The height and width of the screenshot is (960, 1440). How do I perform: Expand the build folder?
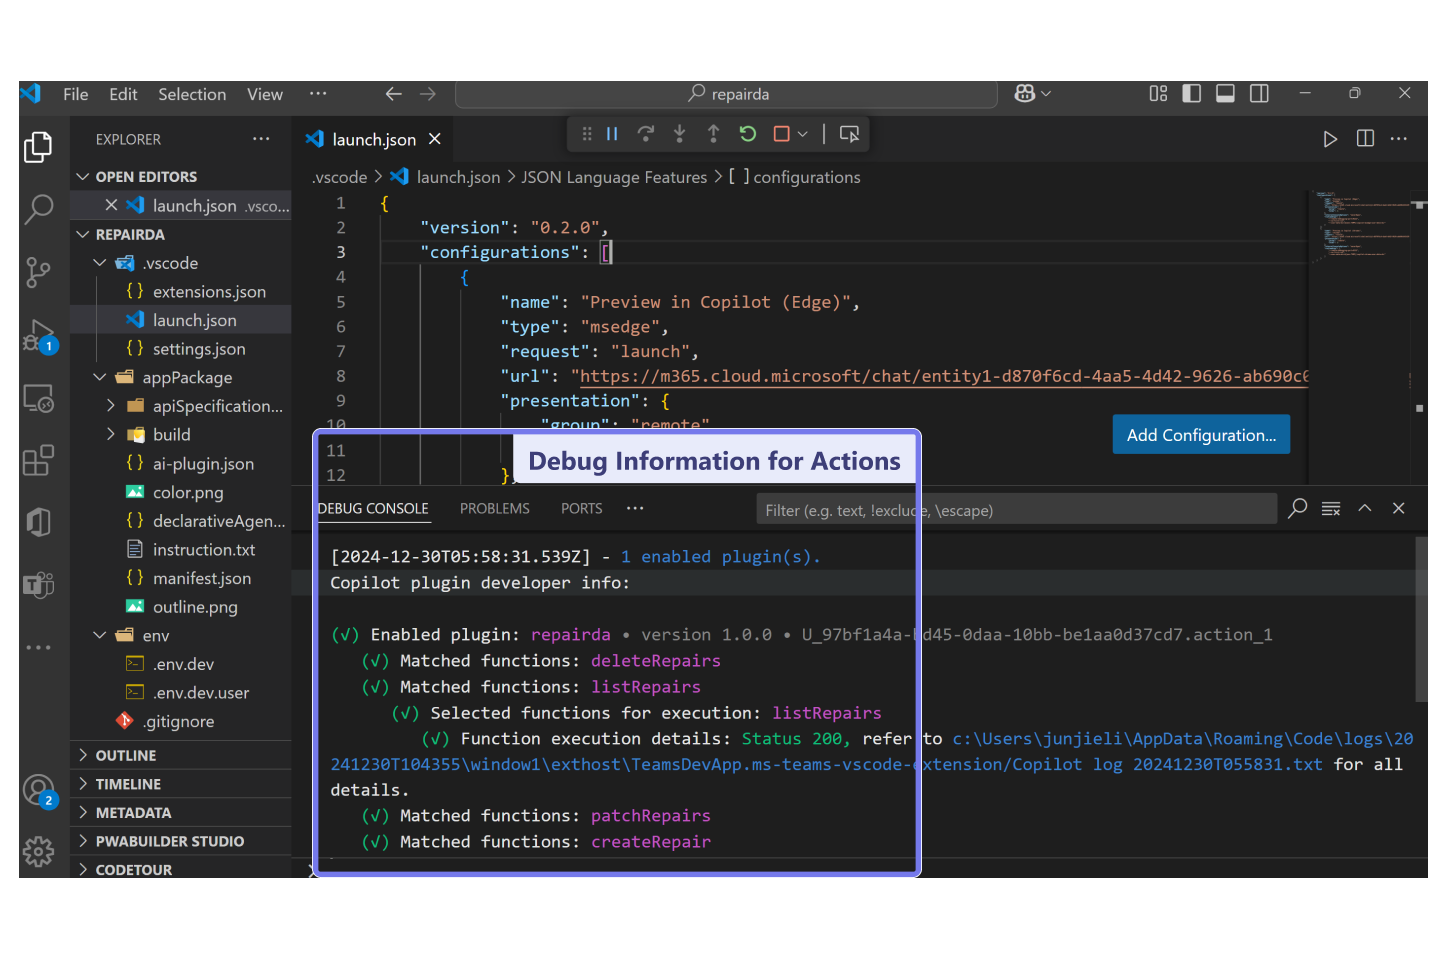[x=111, y=435]
